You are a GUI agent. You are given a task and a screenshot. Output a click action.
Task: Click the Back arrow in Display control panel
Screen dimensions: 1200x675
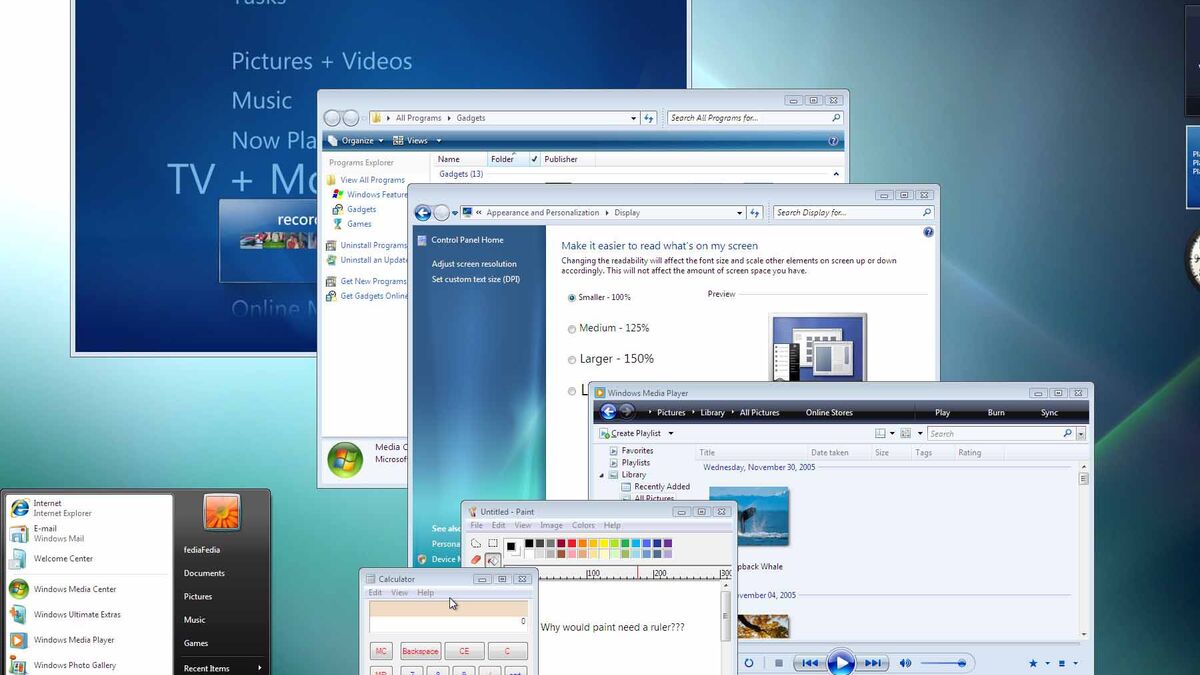423,213
